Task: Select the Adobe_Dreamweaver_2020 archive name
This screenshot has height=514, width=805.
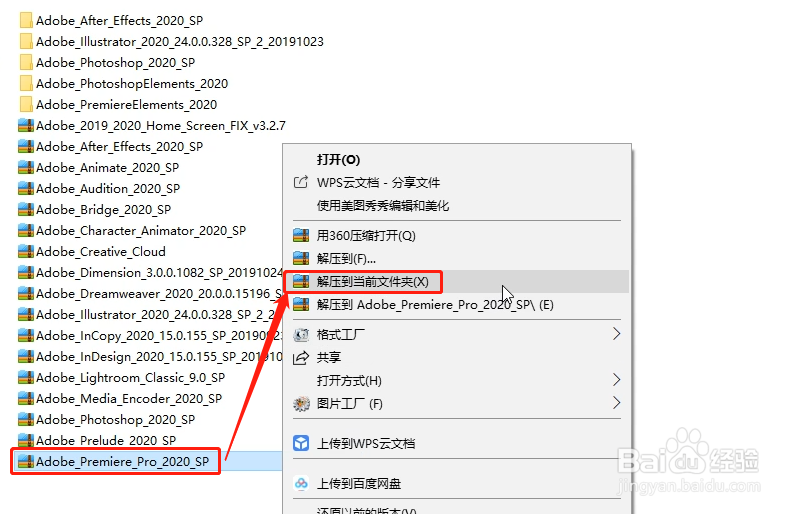Action: coord(159,294)
